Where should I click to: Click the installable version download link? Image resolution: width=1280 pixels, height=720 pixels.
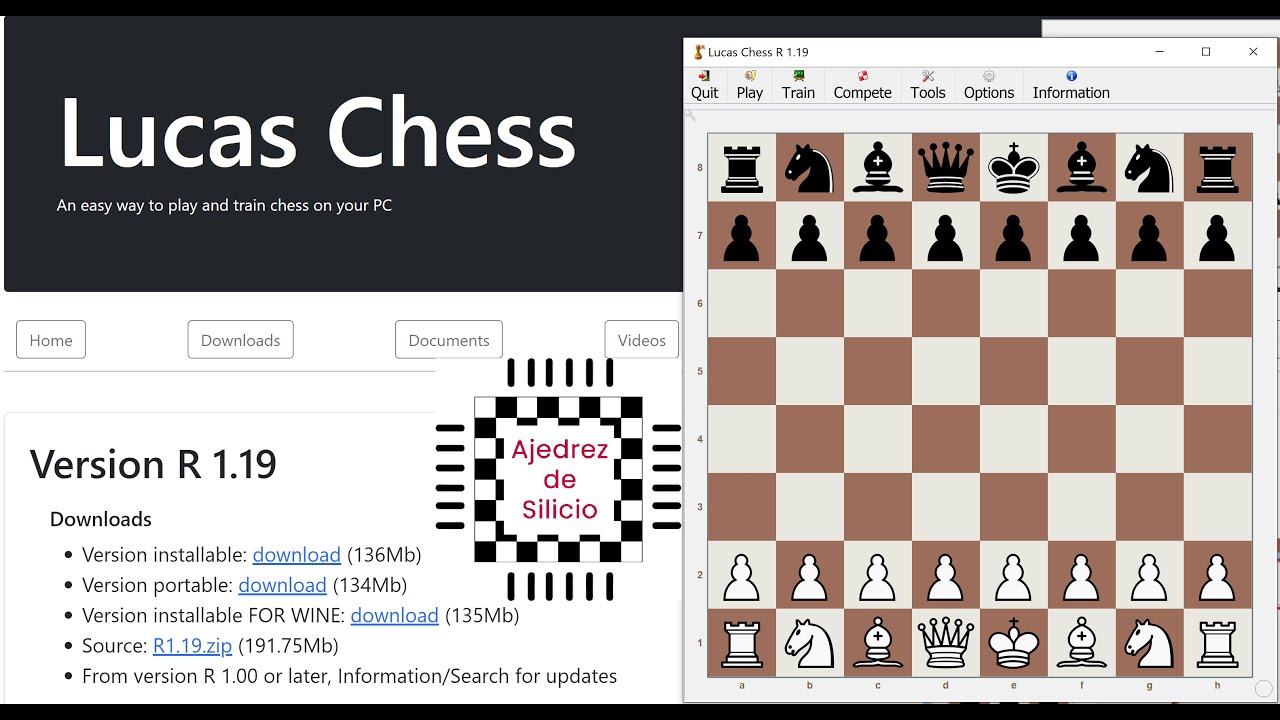(x=297, y=555)
